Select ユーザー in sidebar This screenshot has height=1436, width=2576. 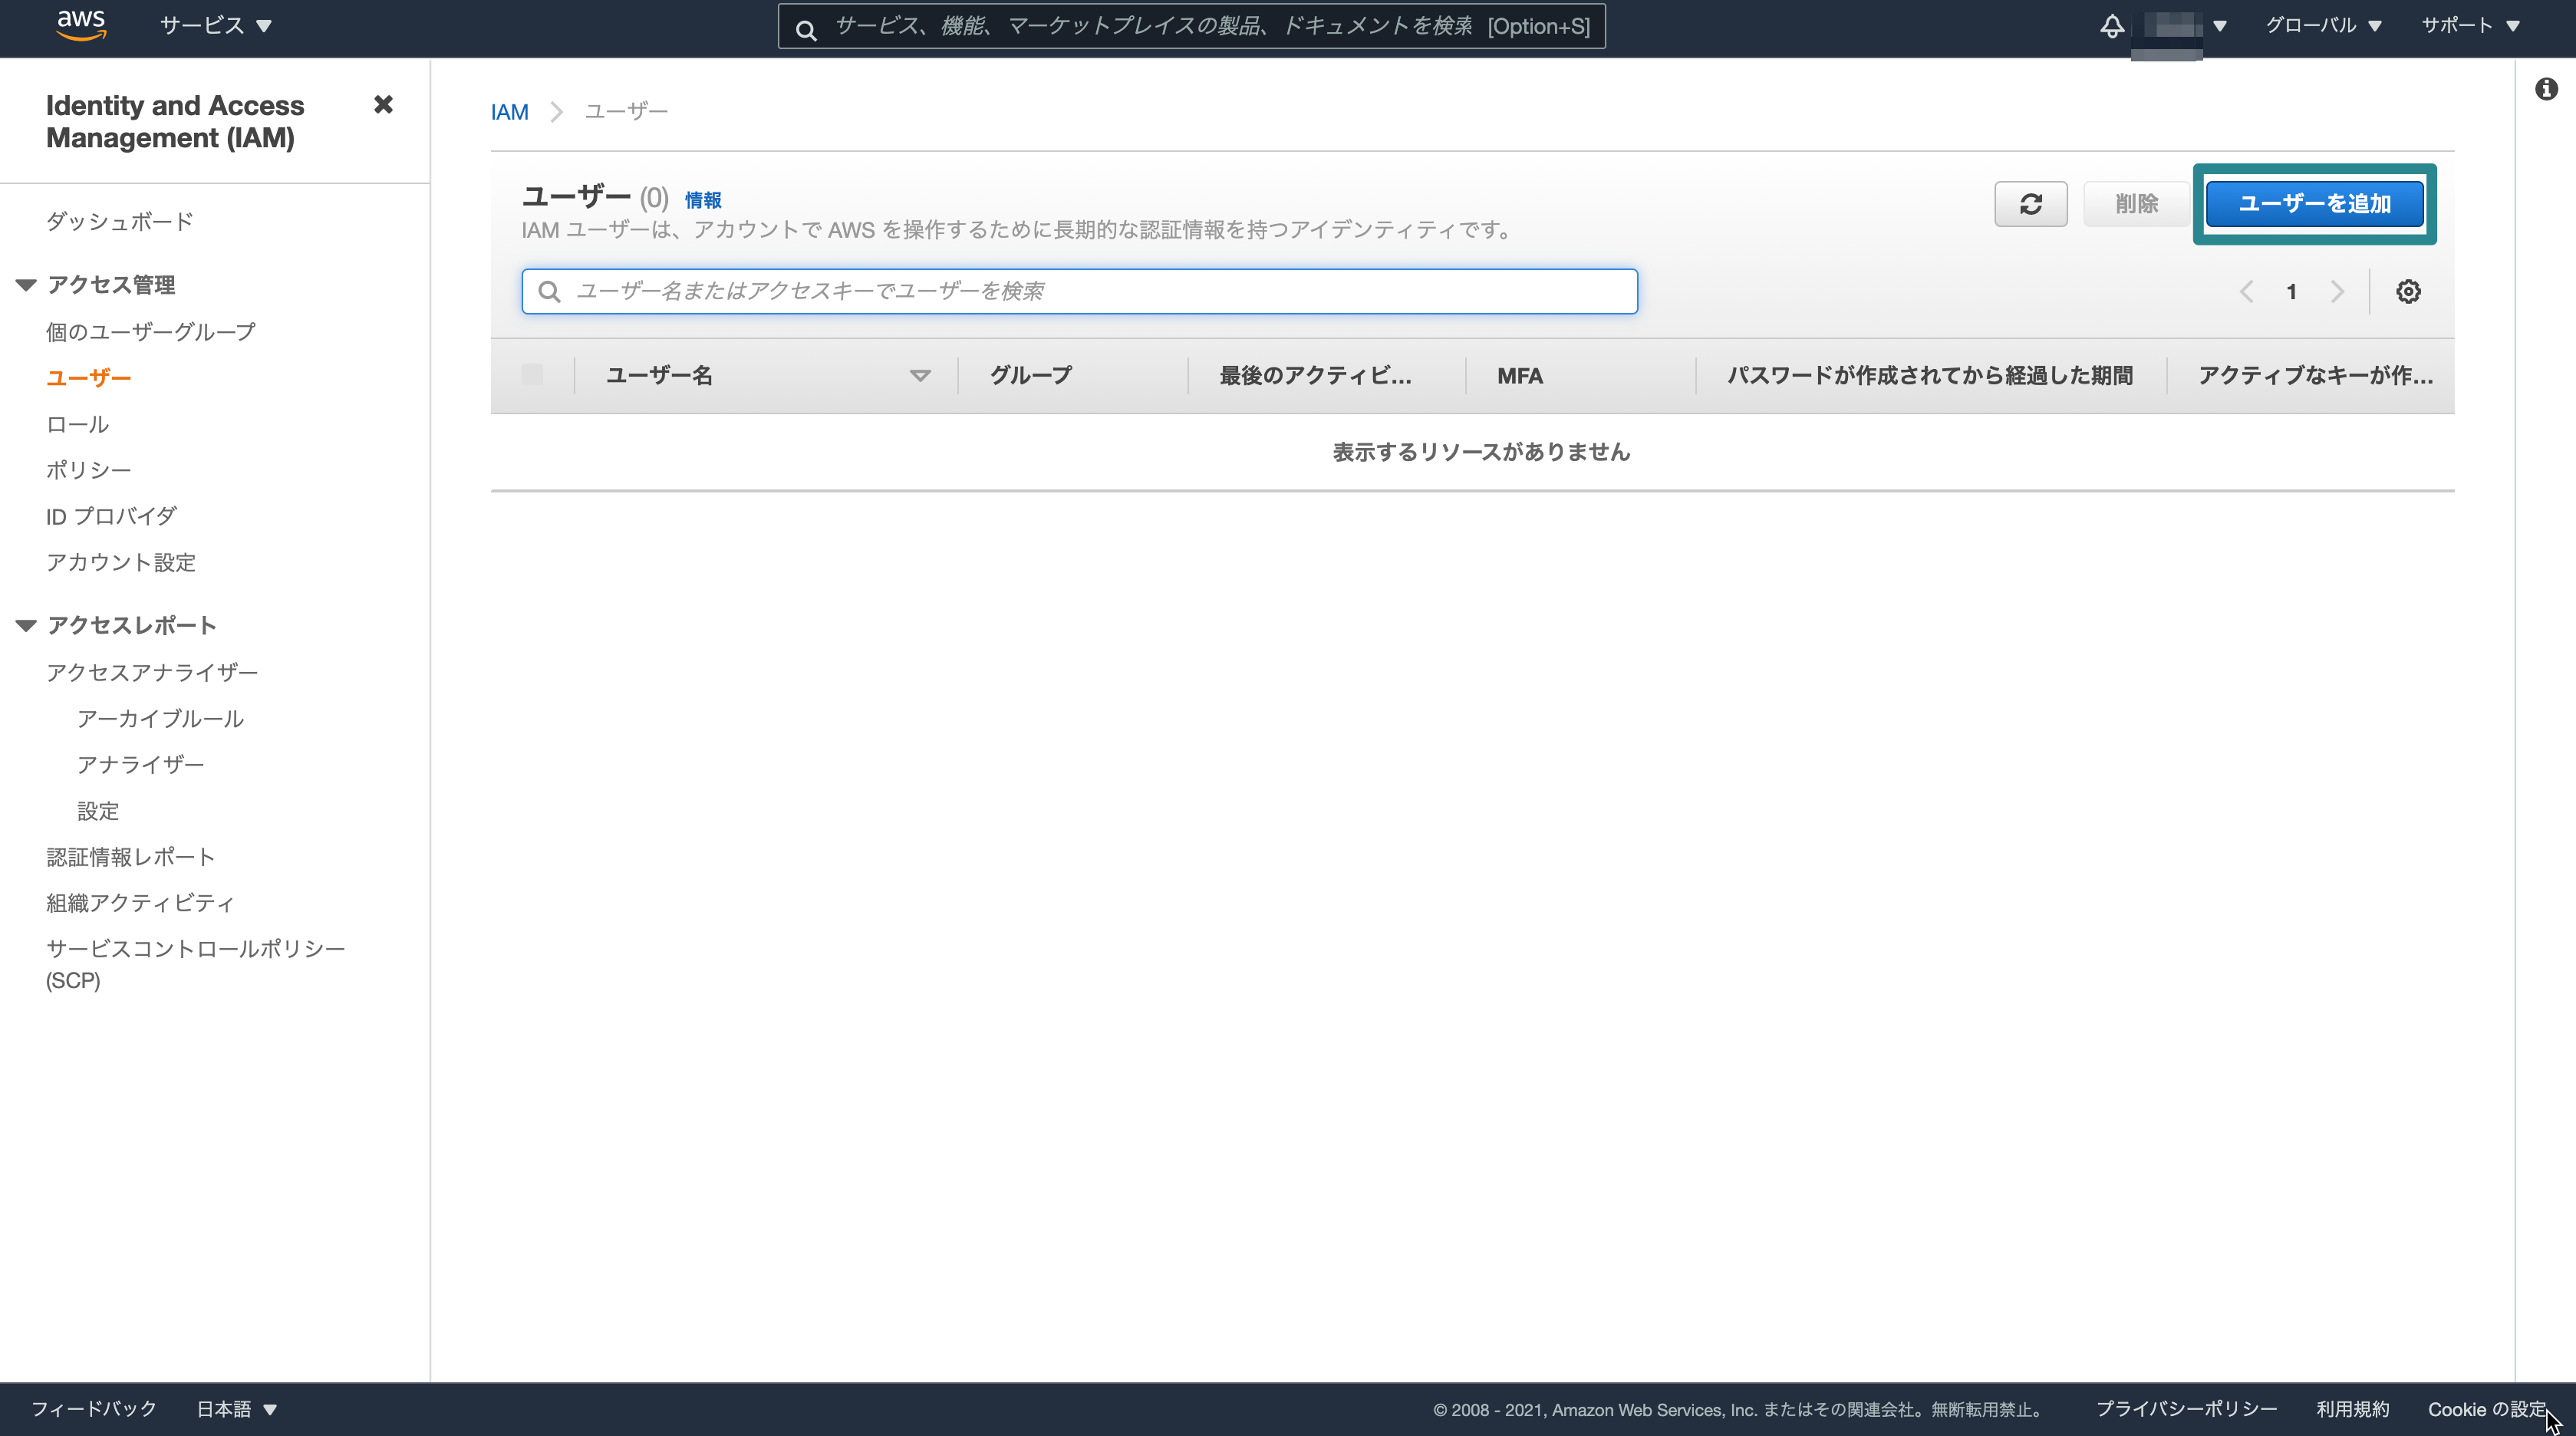click(89, 378)
